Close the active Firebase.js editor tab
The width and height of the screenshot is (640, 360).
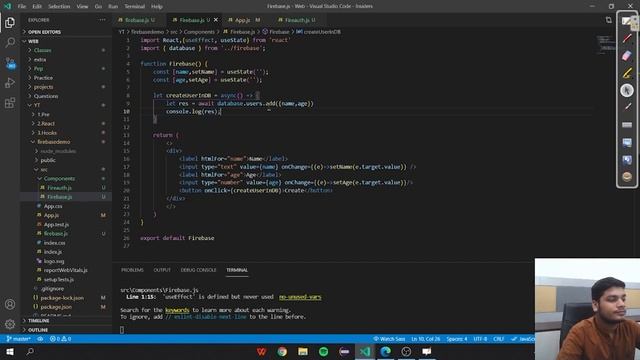[216, 20]
